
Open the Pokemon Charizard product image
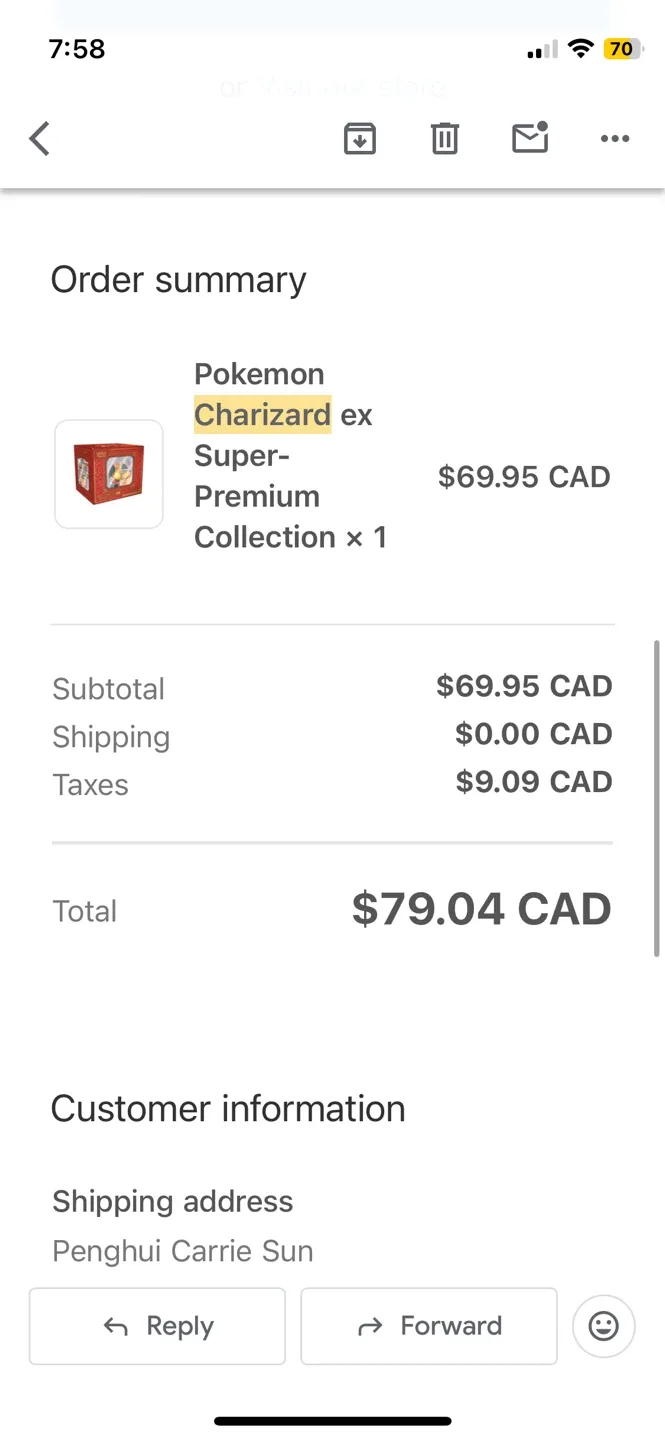pyautogui.click(x=108, y=474)
